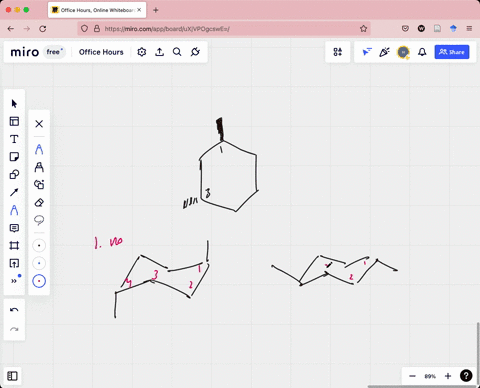Open the Office Hours board title
Screen dimensions: 480x388
(x=101, y=52)
